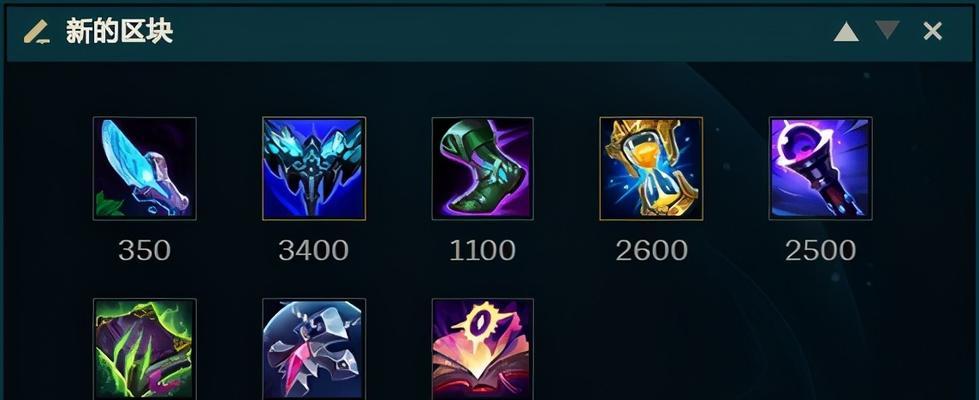Click the empty slot after the spellbook
The width and height of the screenshot is (979, 400).
coord(651,349)
